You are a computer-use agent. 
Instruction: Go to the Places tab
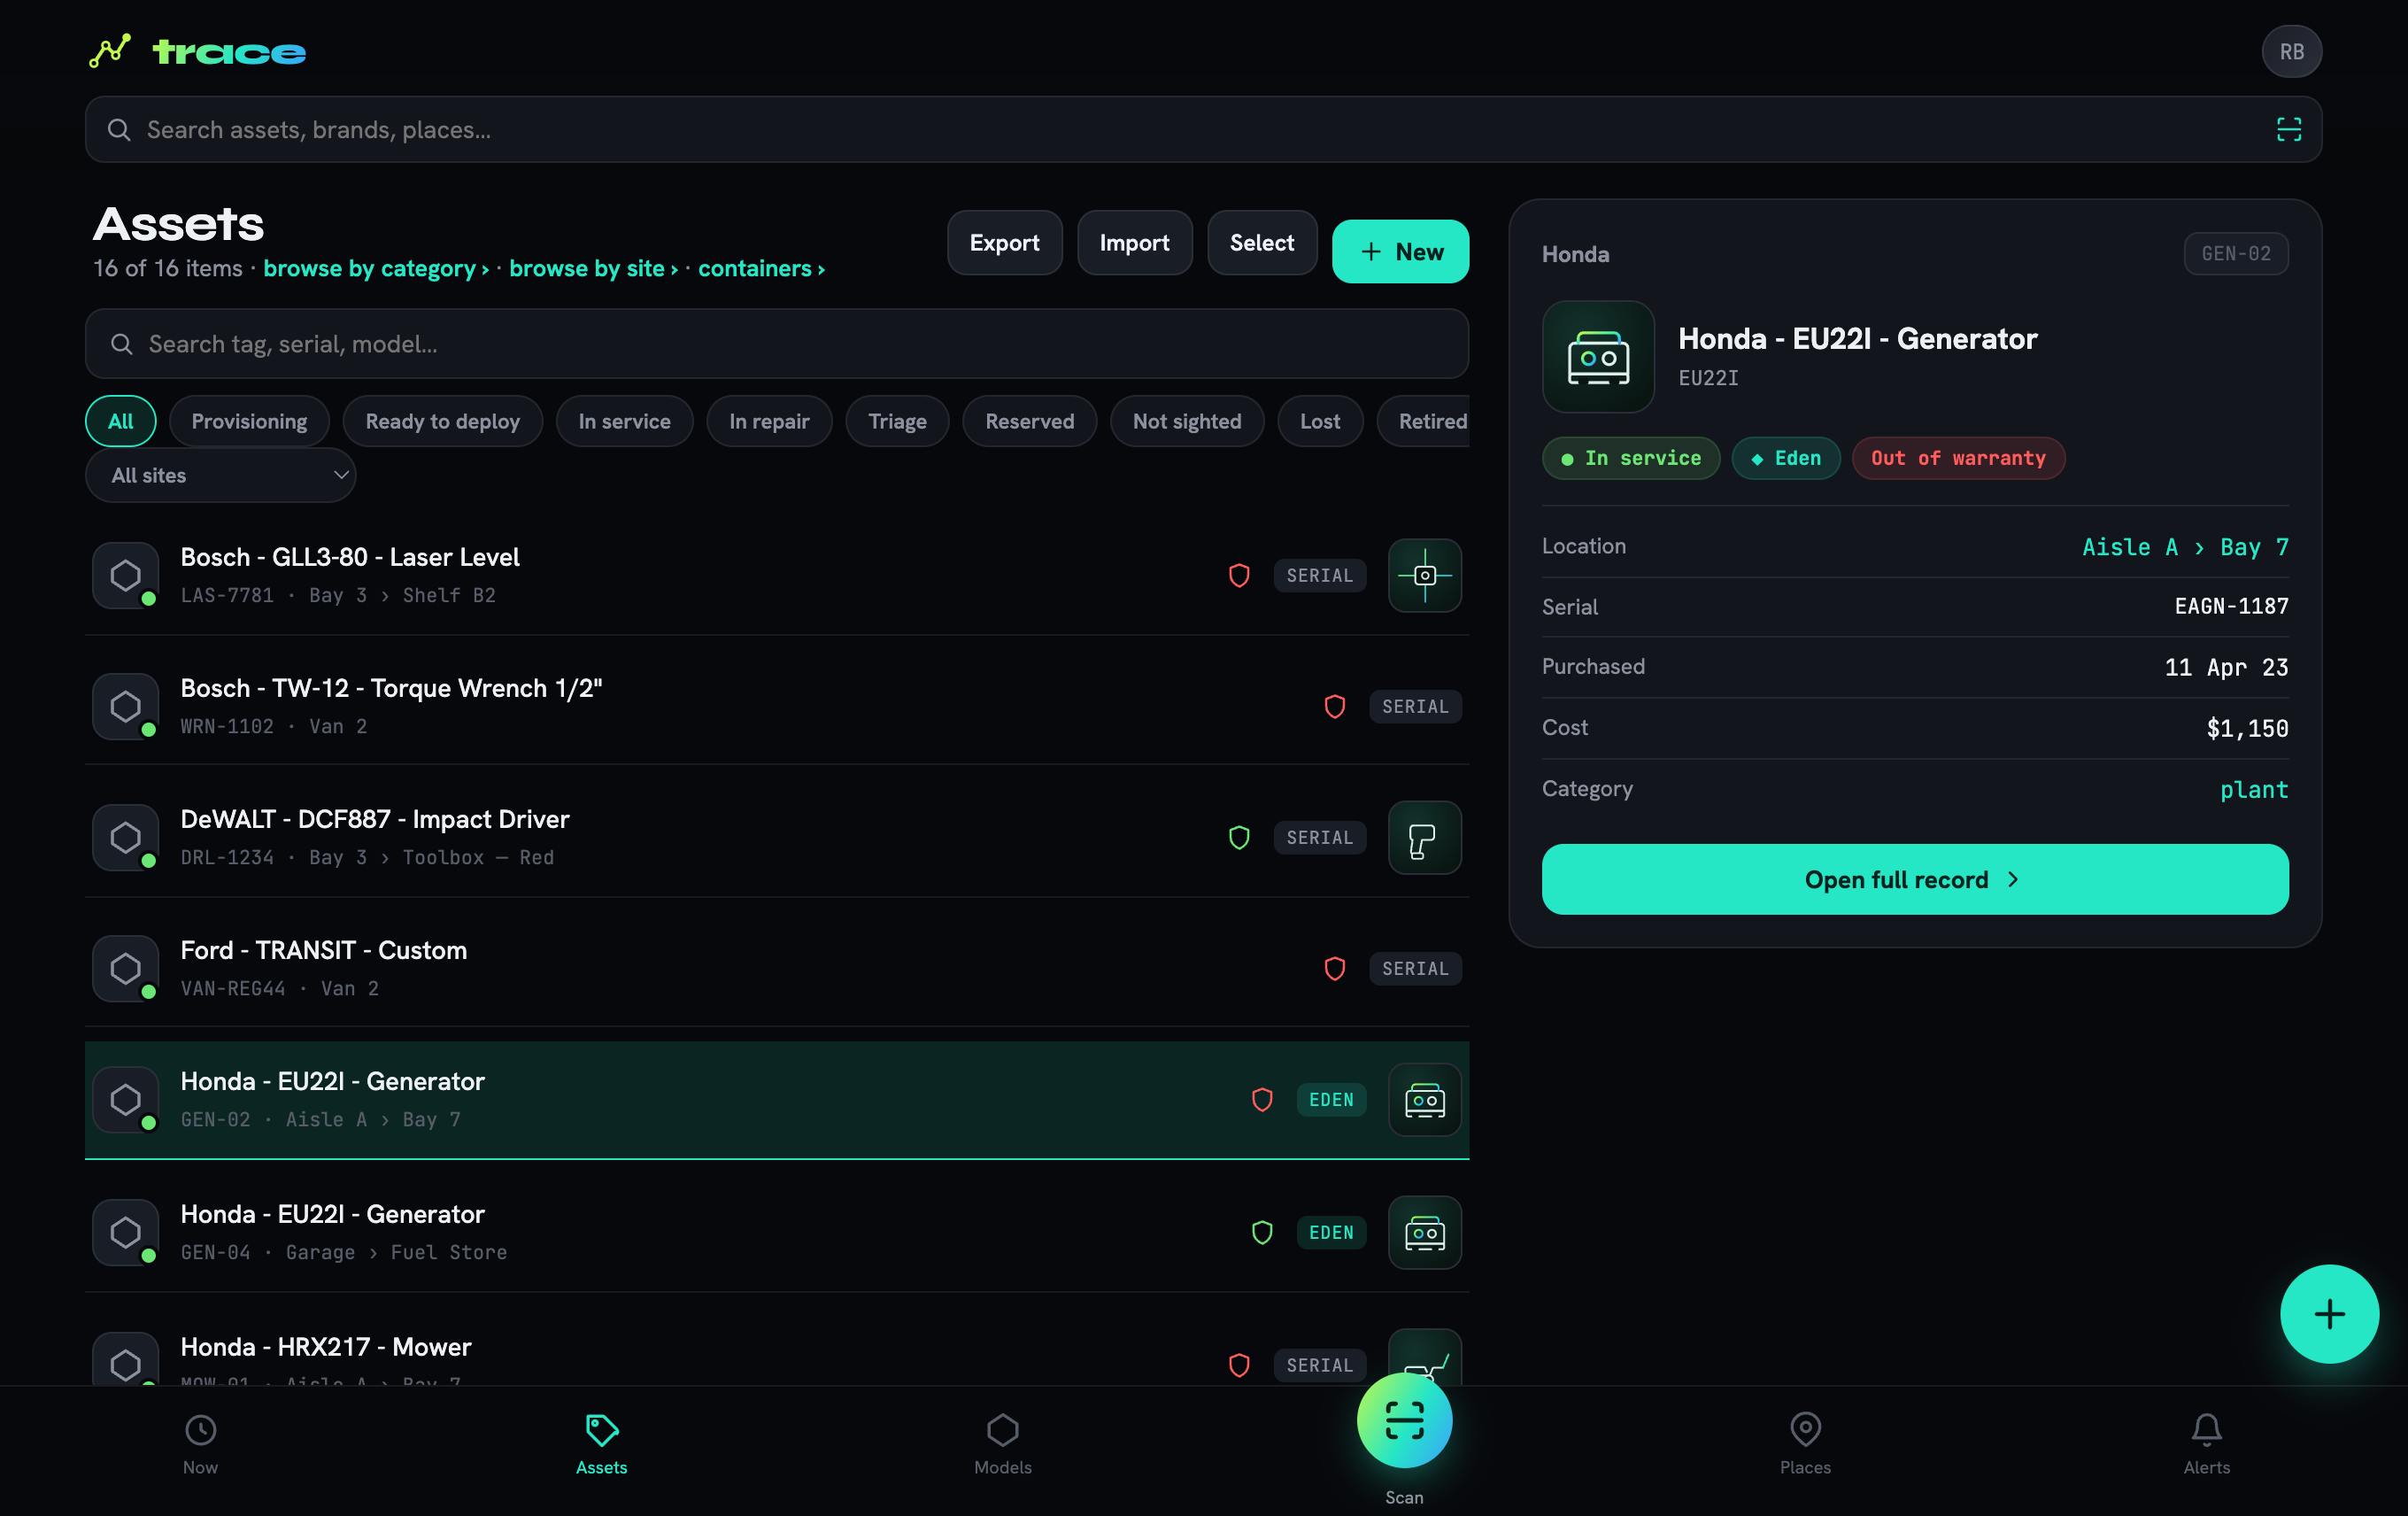pyautogui.click(x=1805, y=1444)
